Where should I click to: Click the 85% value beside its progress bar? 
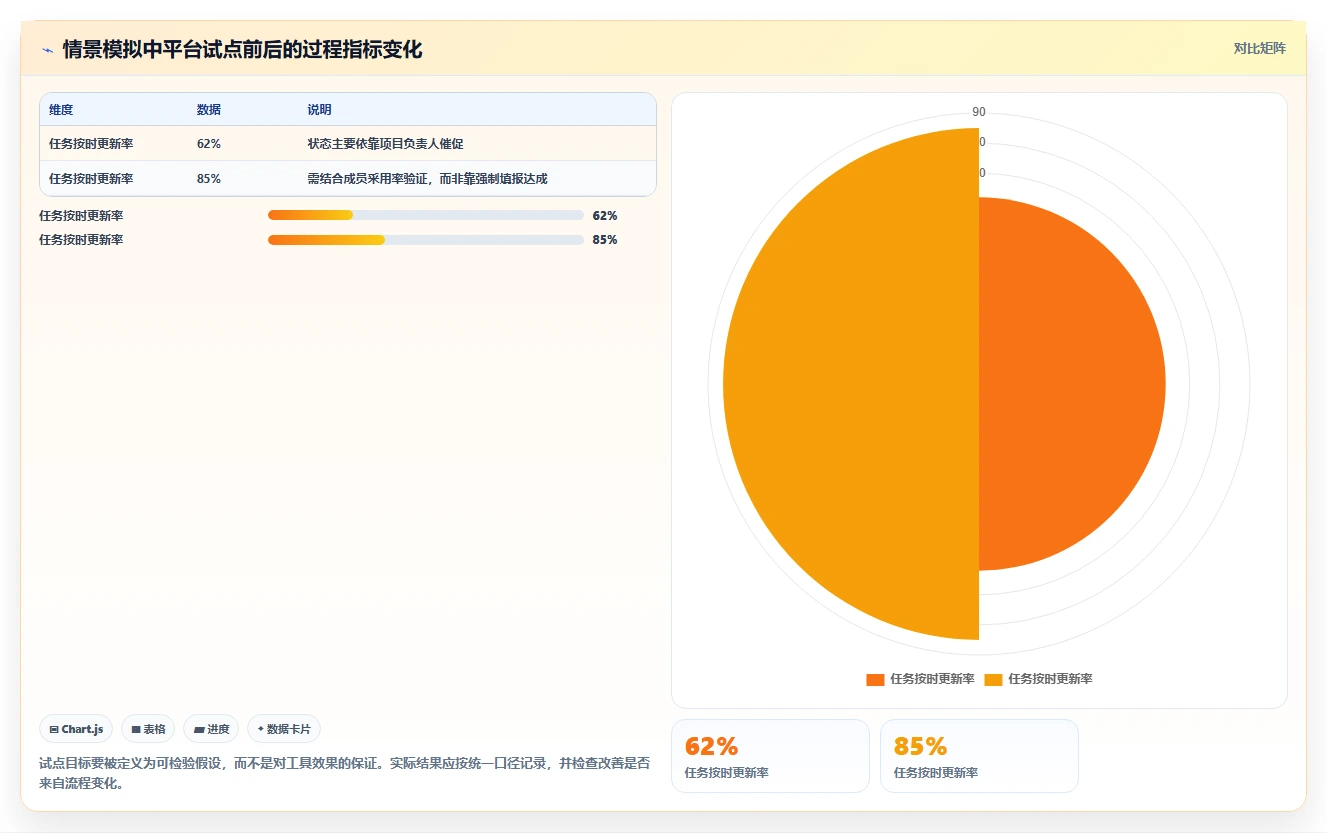tap(605, 240)
